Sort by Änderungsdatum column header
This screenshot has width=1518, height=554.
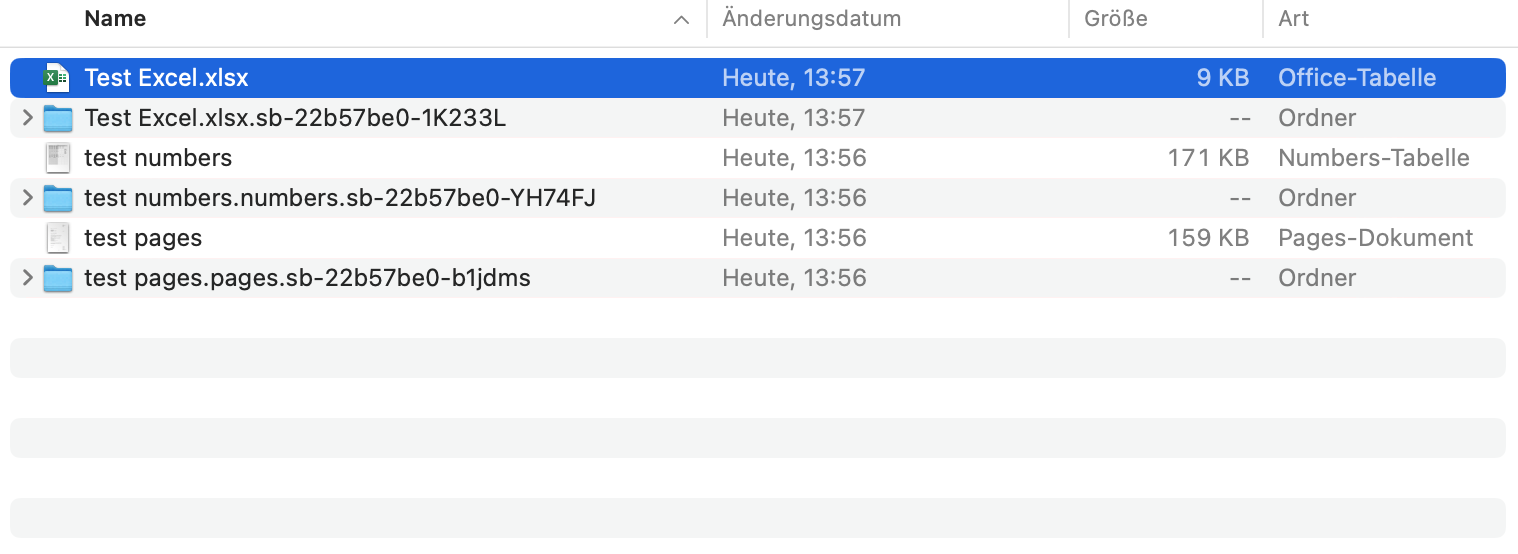point(811,19)
